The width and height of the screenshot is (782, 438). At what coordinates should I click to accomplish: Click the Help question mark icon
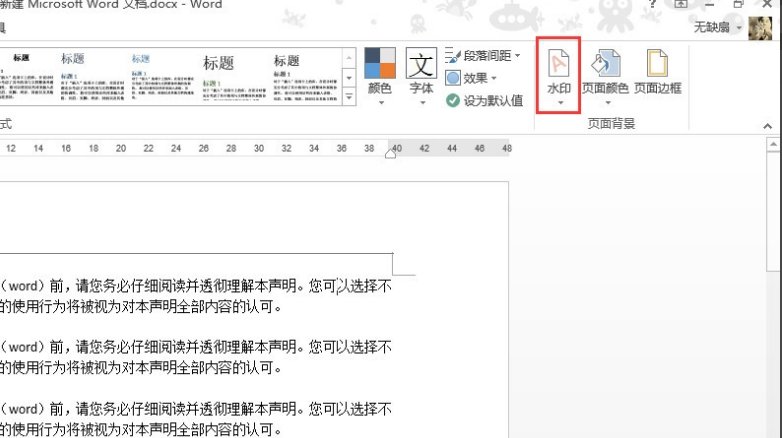pyautogui.click(x=652, y=4)
